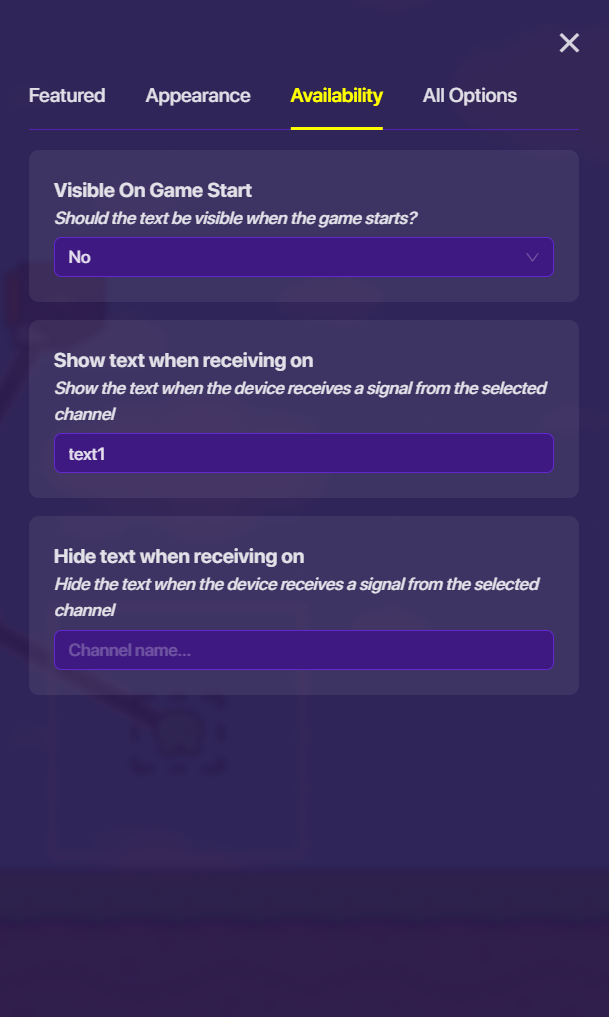
Task: Click the 'Should the text be visible' description
Action: (235, 217)
